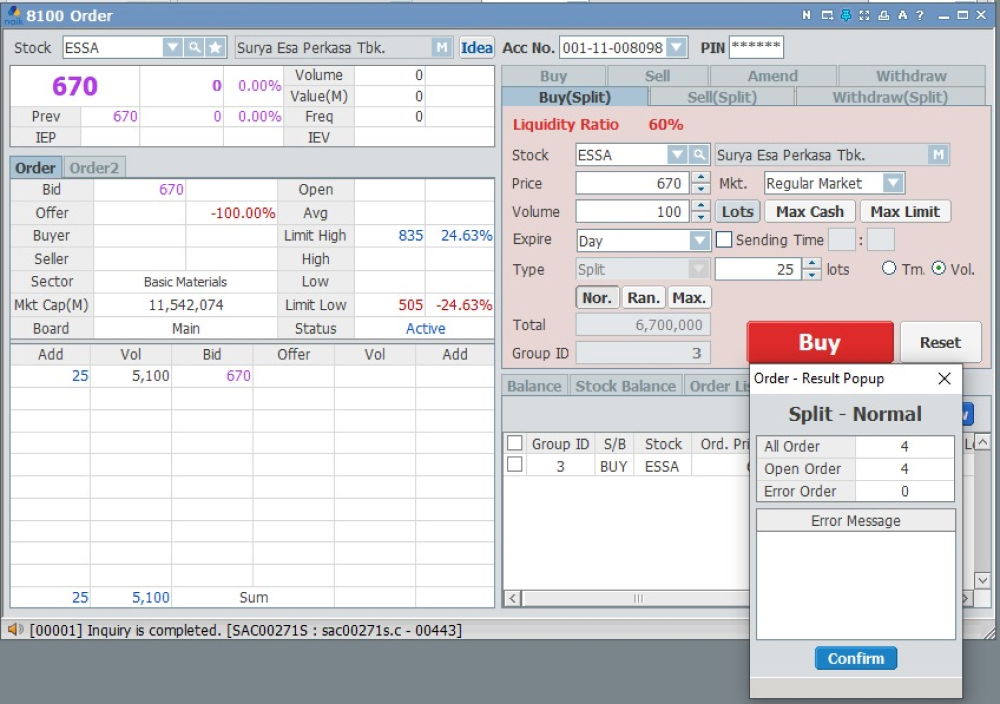Tick the checkbox for Group ID 3 row
1000x704 pixels.
click(515, 465)
